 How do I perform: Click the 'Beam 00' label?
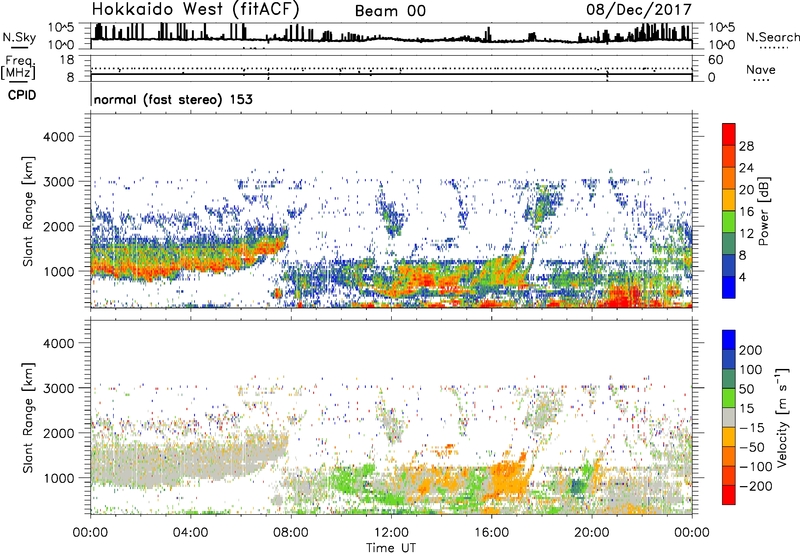pyautogui.click(x=390, y=11)
